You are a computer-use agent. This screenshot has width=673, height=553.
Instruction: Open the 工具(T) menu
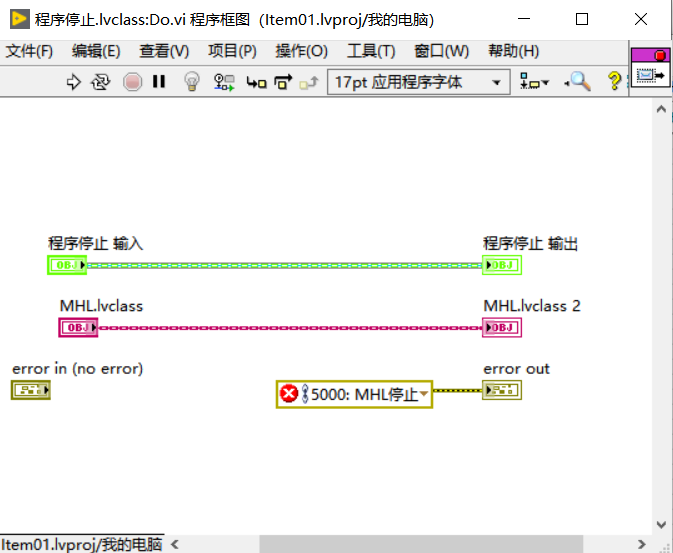point(371,51)
